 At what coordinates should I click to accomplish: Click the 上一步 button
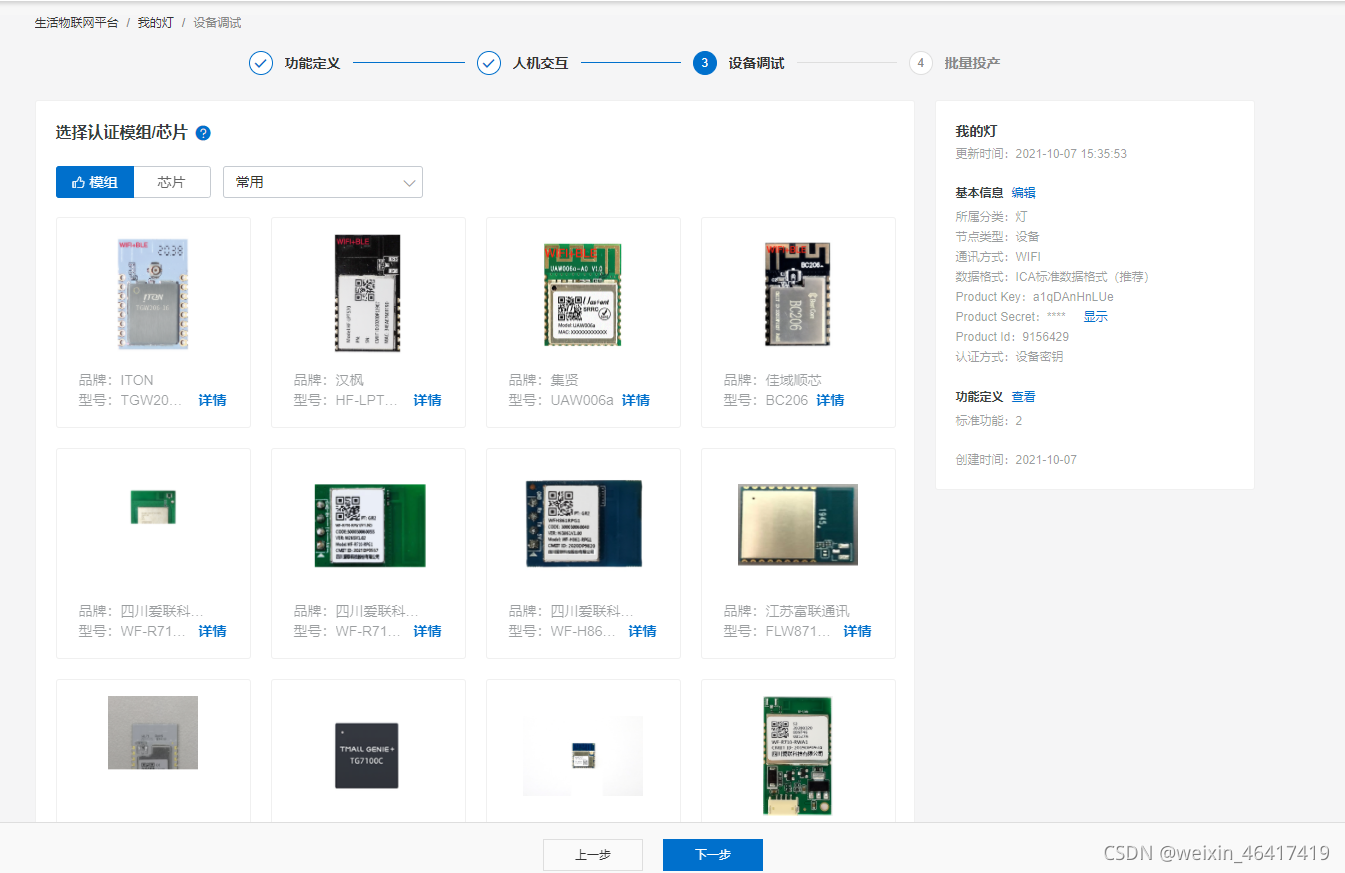593,855
